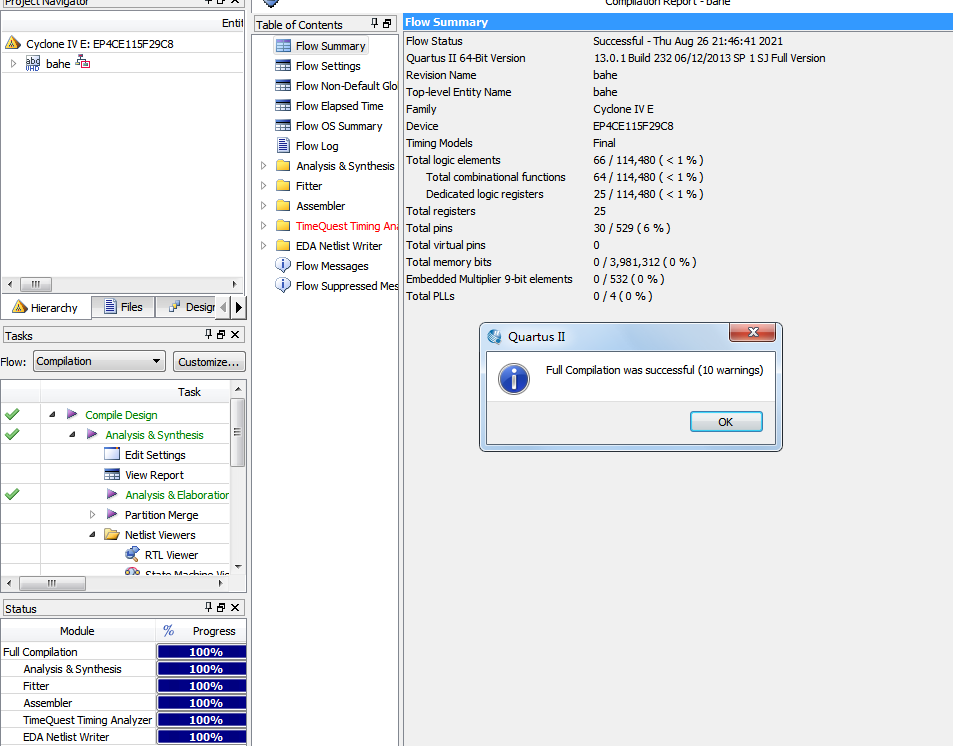Viewport: 953px width, 746px height.
Task: Expand the Partition Merge task
Action: click(92, 514)
